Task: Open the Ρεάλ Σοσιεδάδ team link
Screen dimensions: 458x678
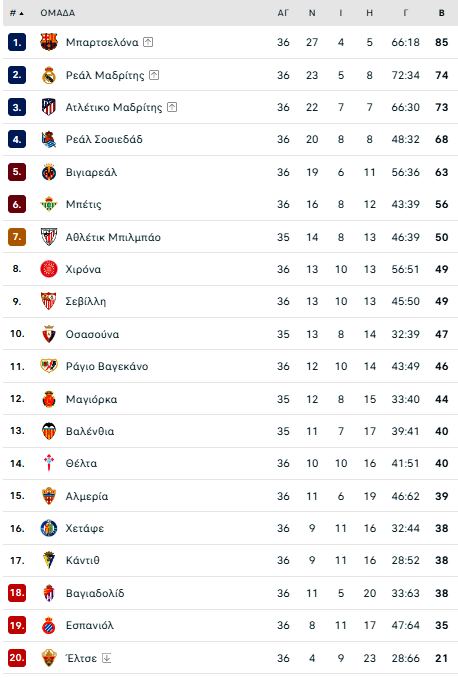Action: [104, 139]
